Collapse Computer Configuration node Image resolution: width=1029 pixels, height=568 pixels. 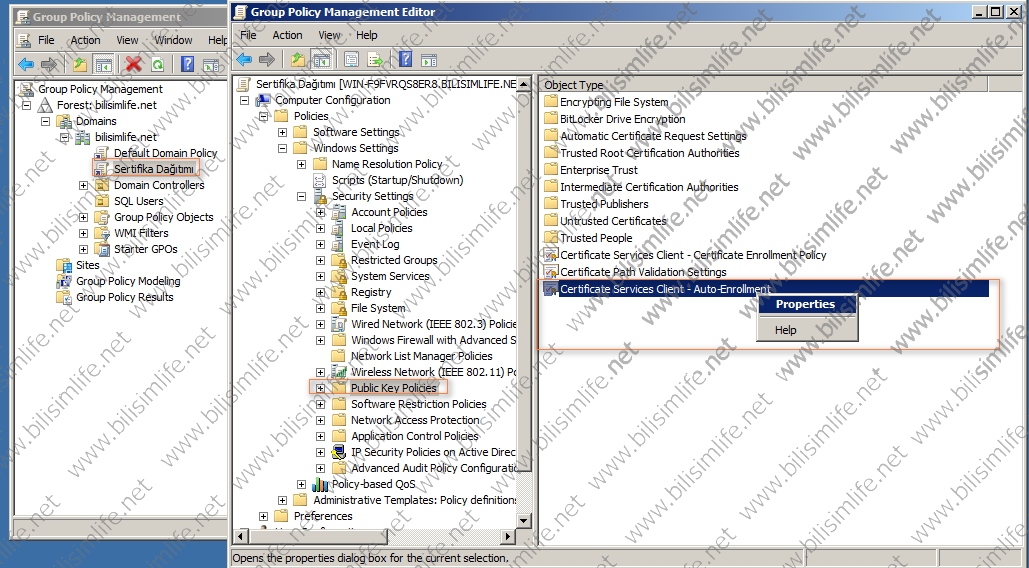[x=244, y=100]
